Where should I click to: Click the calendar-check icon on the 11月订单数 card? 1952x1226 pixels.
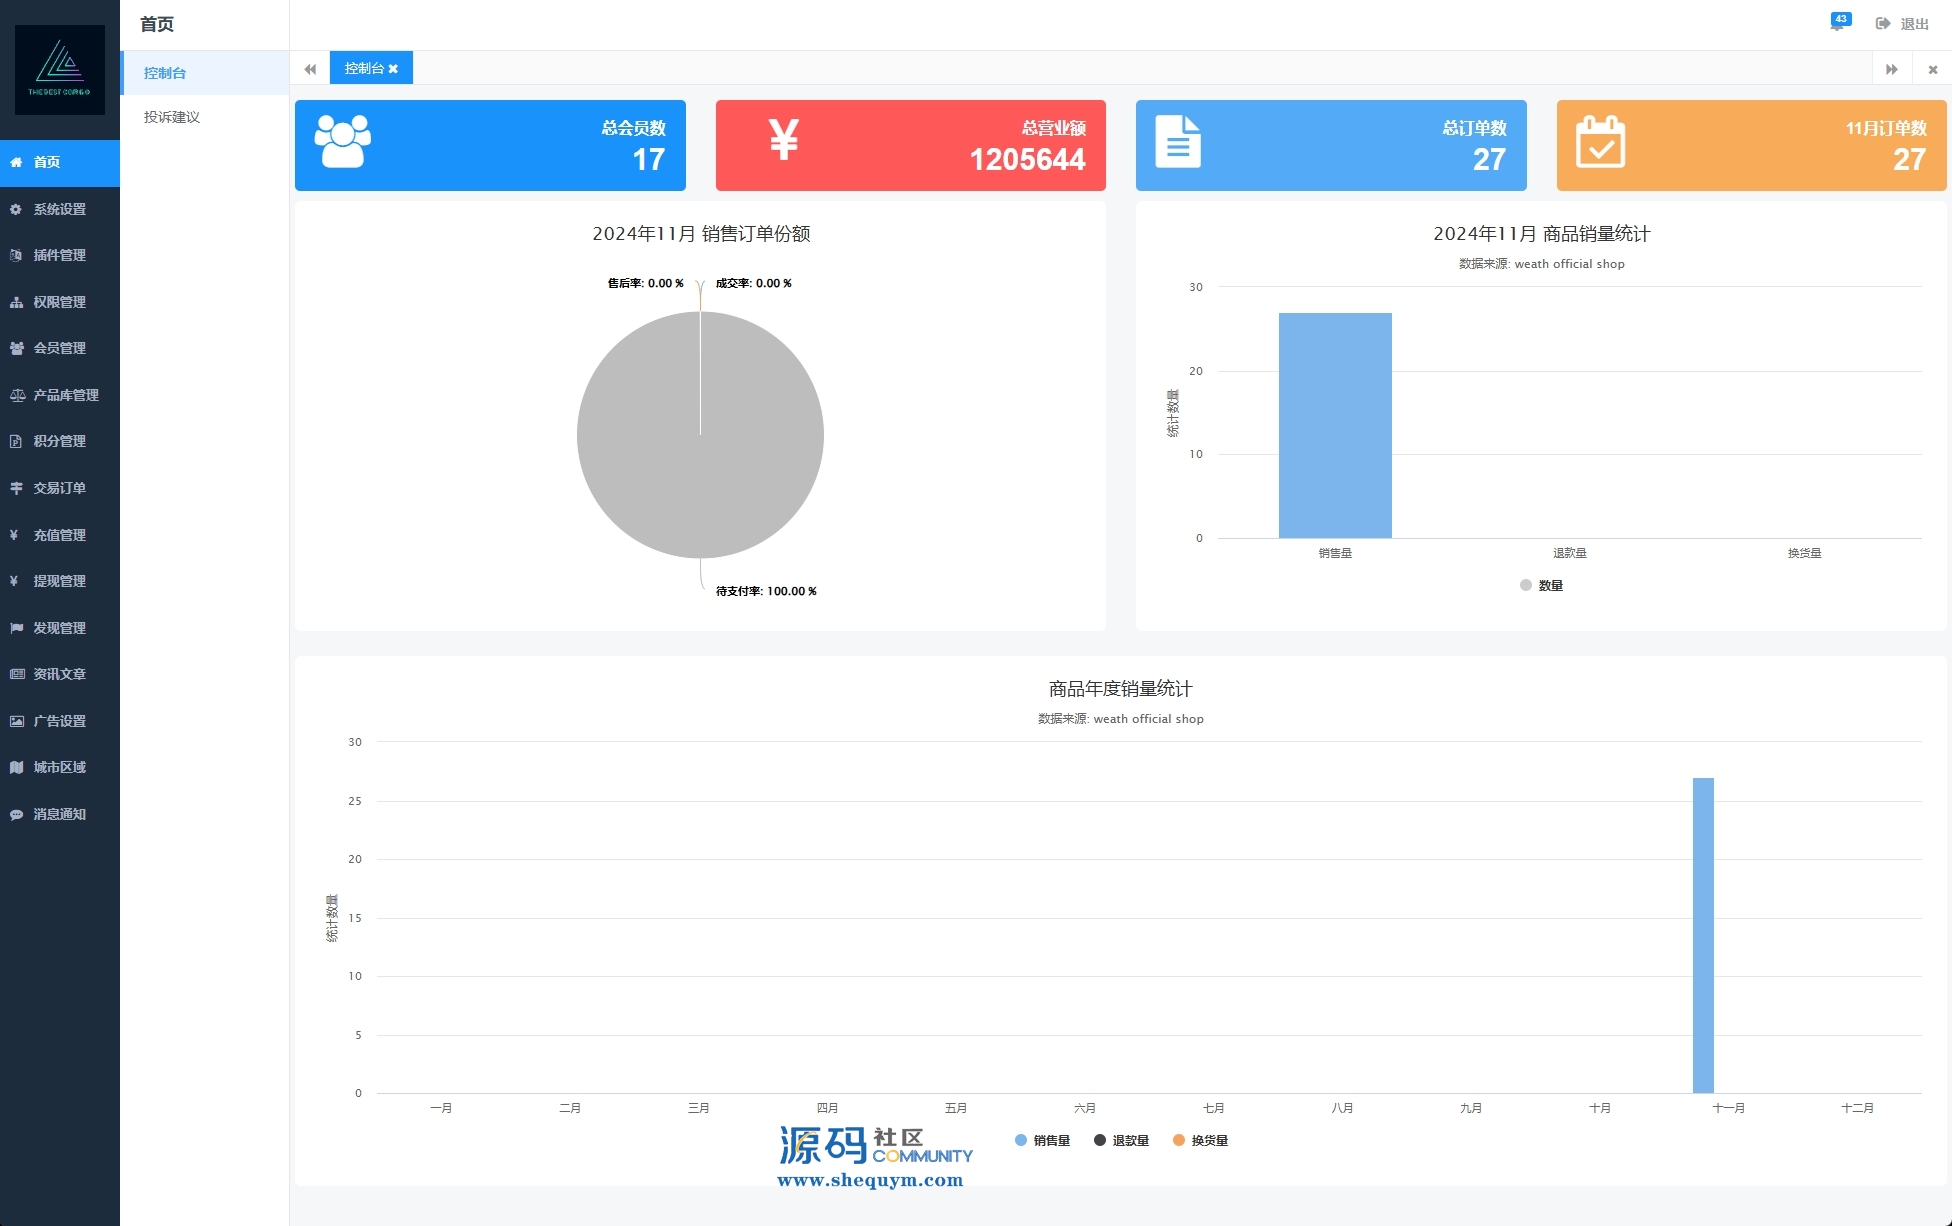(x=1600, y=141)
